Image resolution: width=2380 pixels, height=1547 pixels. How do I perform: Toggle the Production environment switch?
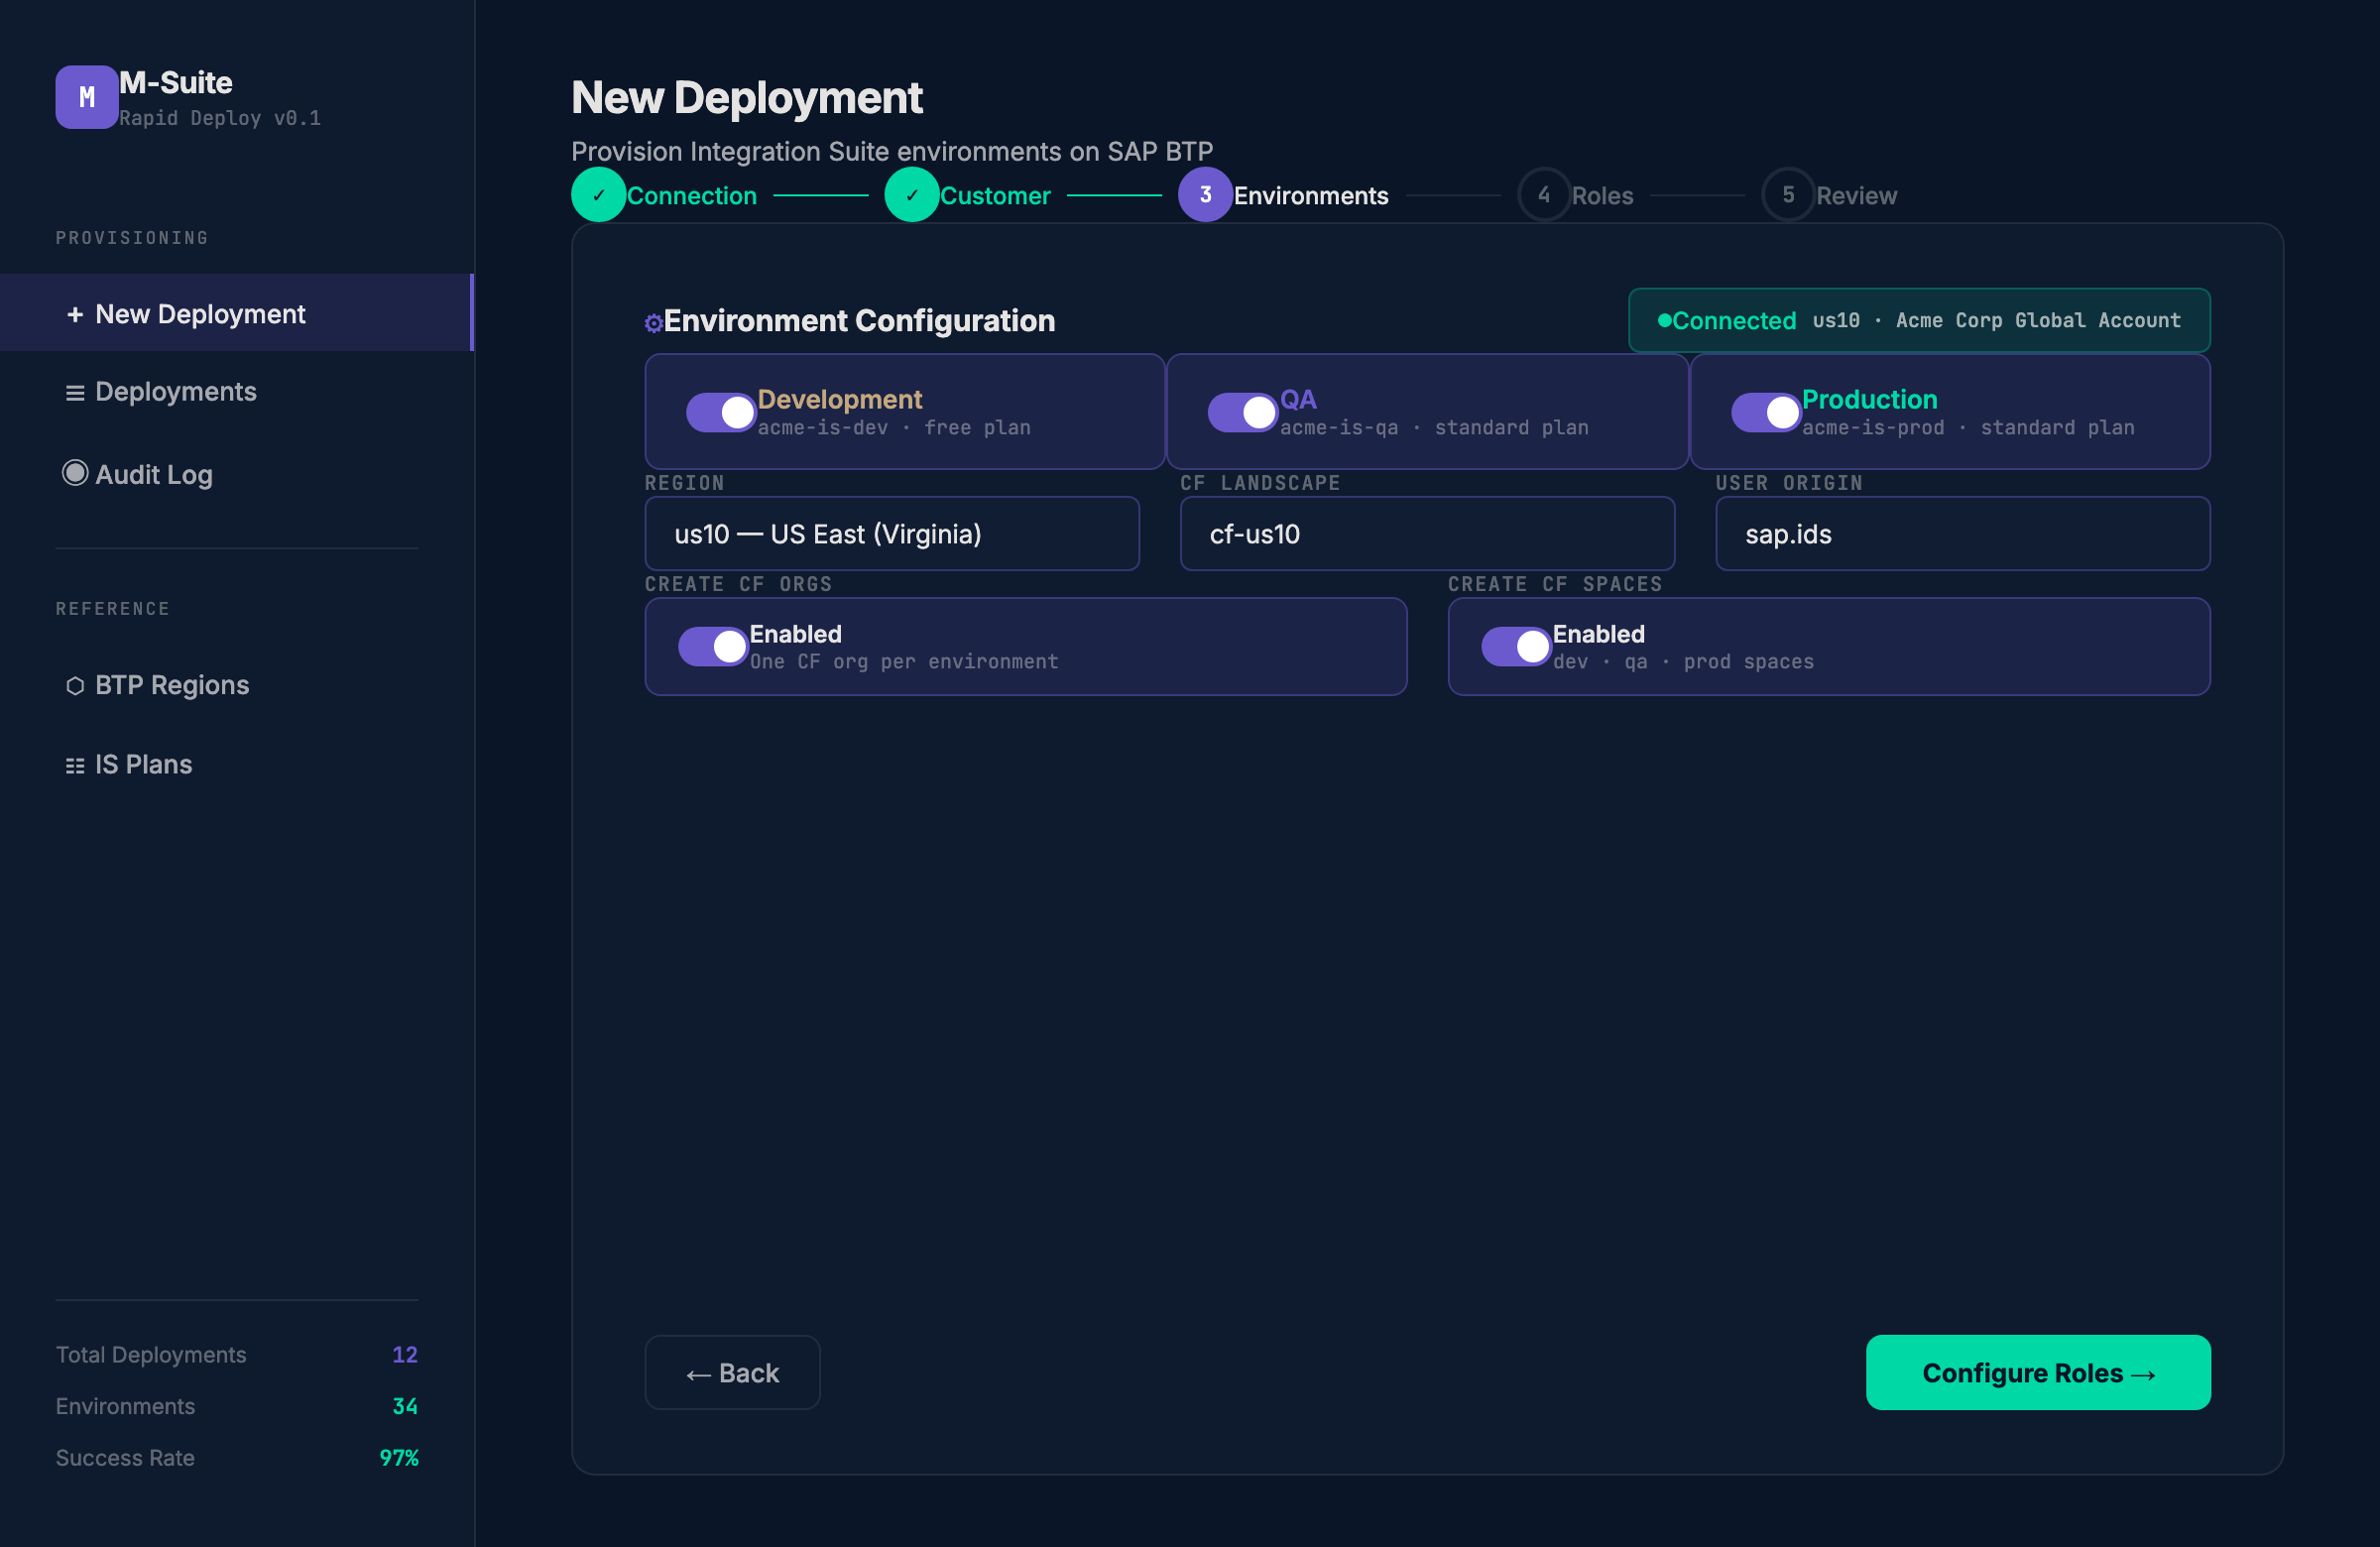[x=1765, y=412]
